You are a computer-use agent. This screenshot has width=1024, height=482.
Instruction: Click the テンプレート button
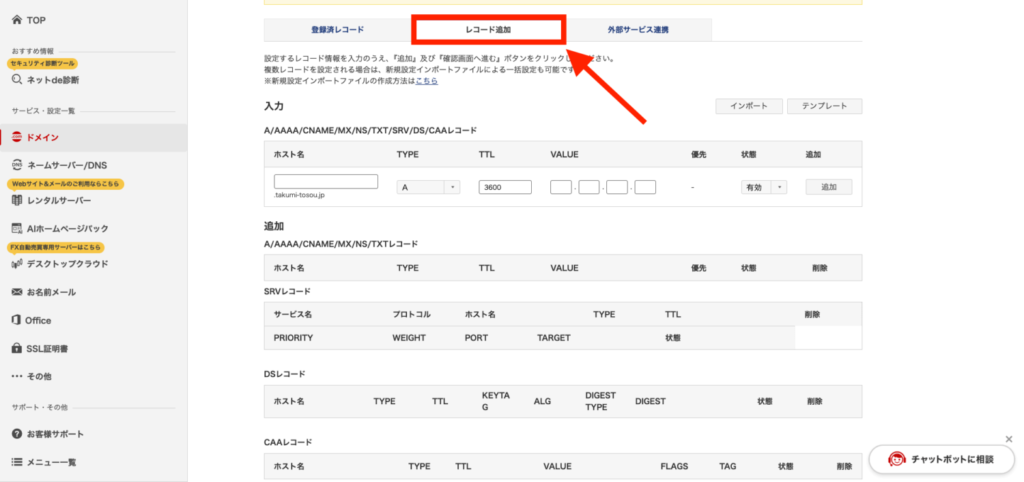(824, 106)
